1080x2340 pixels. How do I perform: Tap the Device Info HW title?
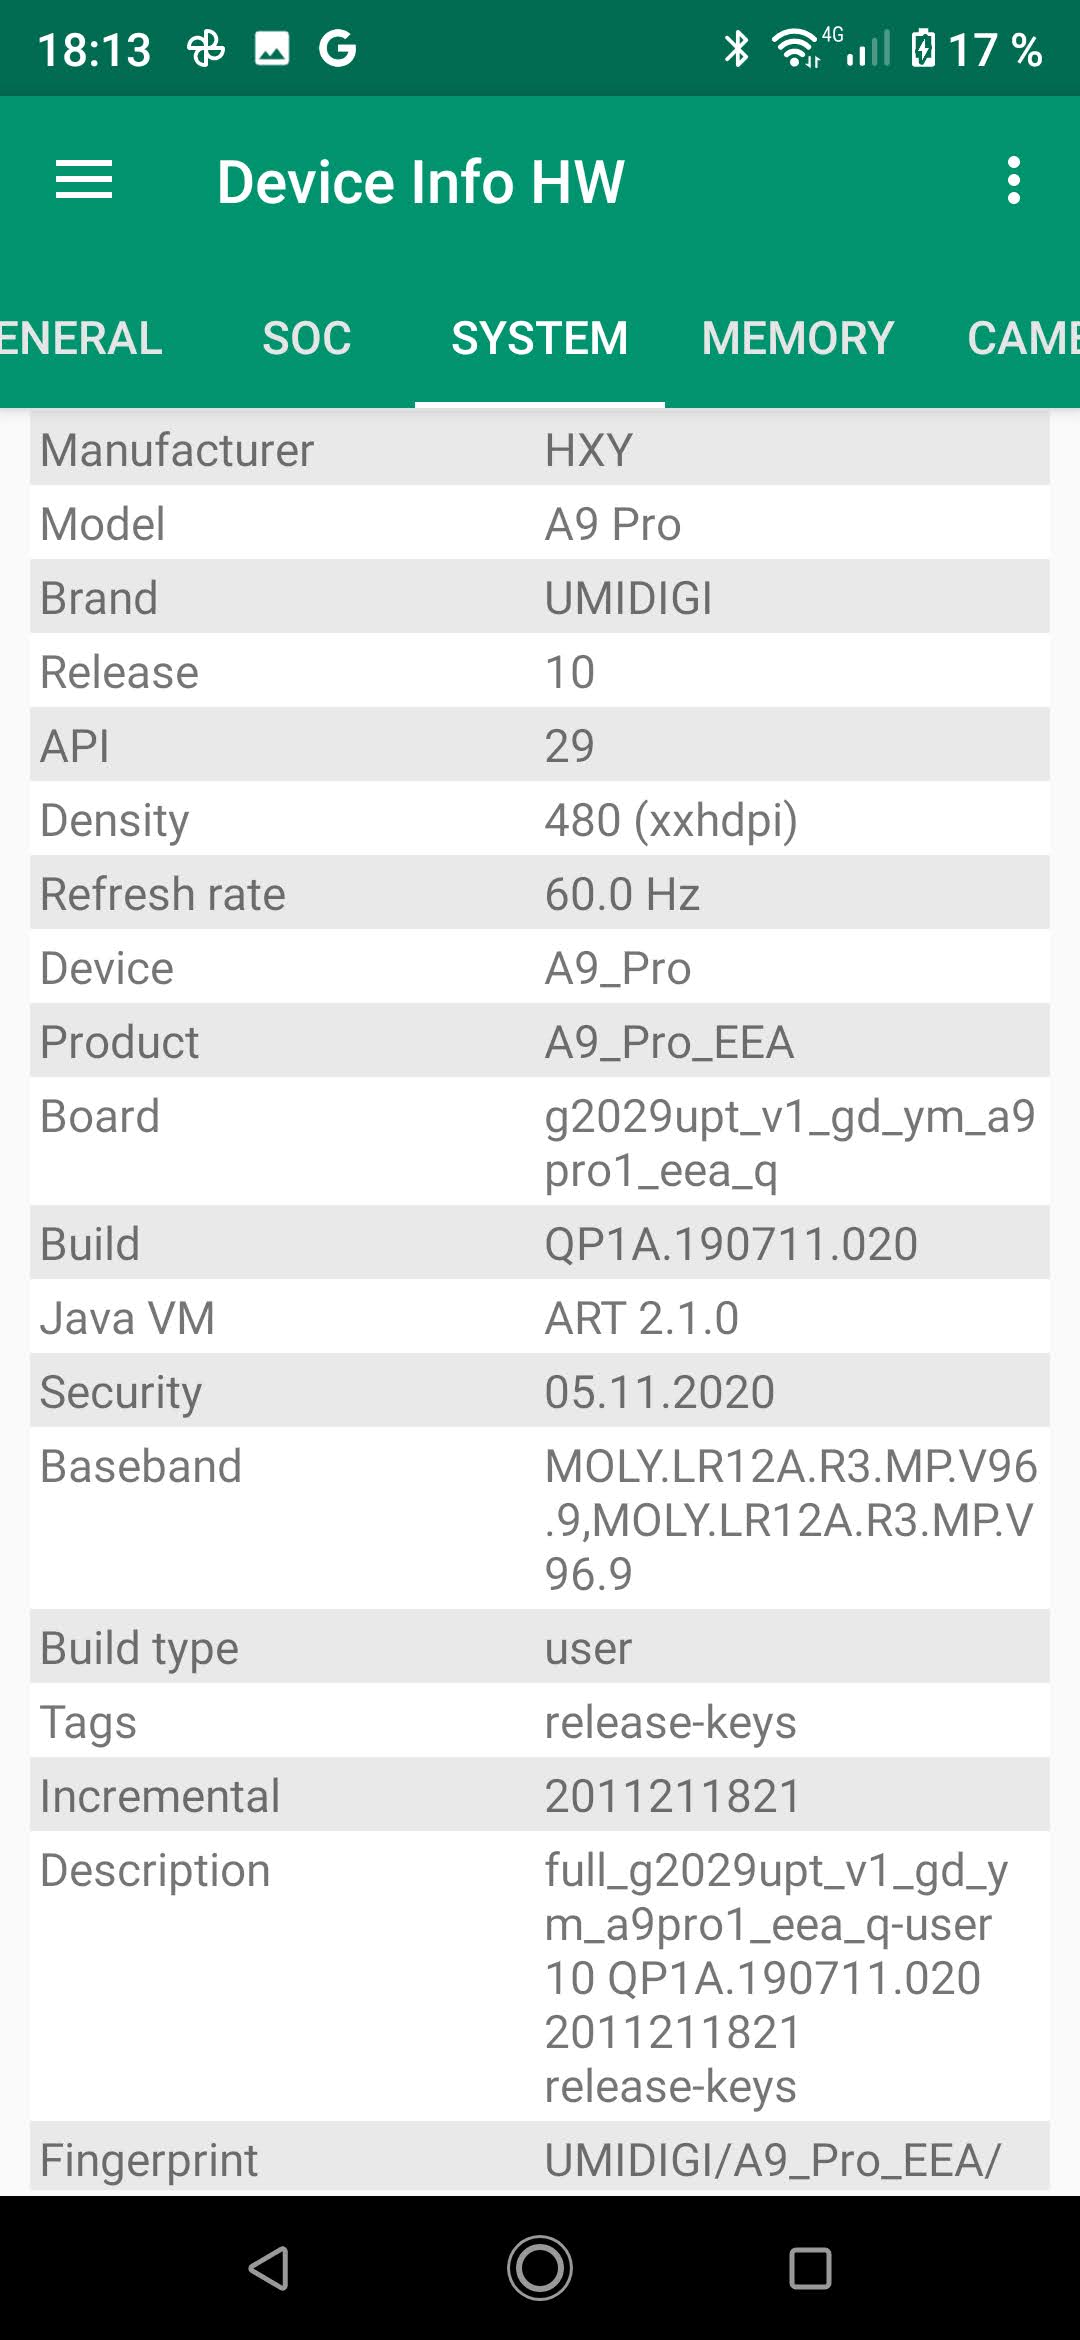point(421,181)
